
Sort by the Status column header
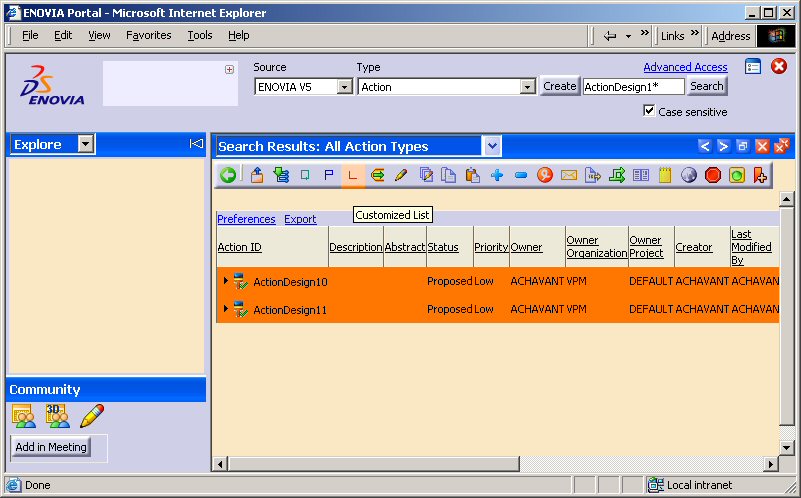tap(443, 247)
